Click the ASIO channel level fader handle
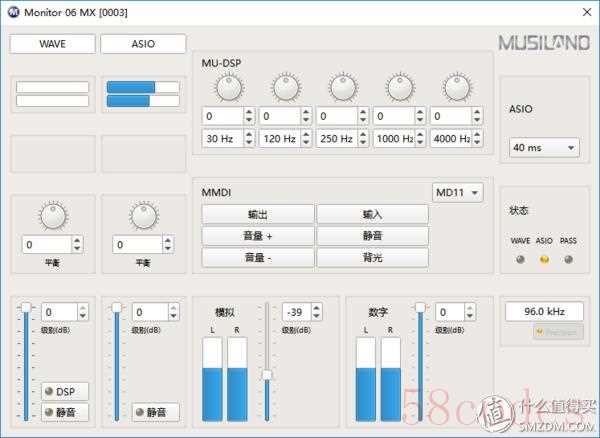Viewport: 600px width, 438px height. pyautogui.click(x=117, y=308)
